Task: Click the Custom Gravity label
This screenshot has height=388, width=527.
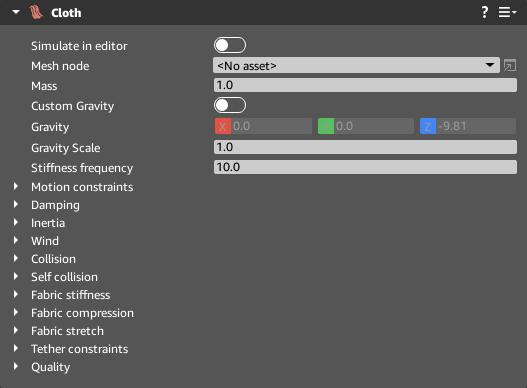Action: tap(73, 106)
